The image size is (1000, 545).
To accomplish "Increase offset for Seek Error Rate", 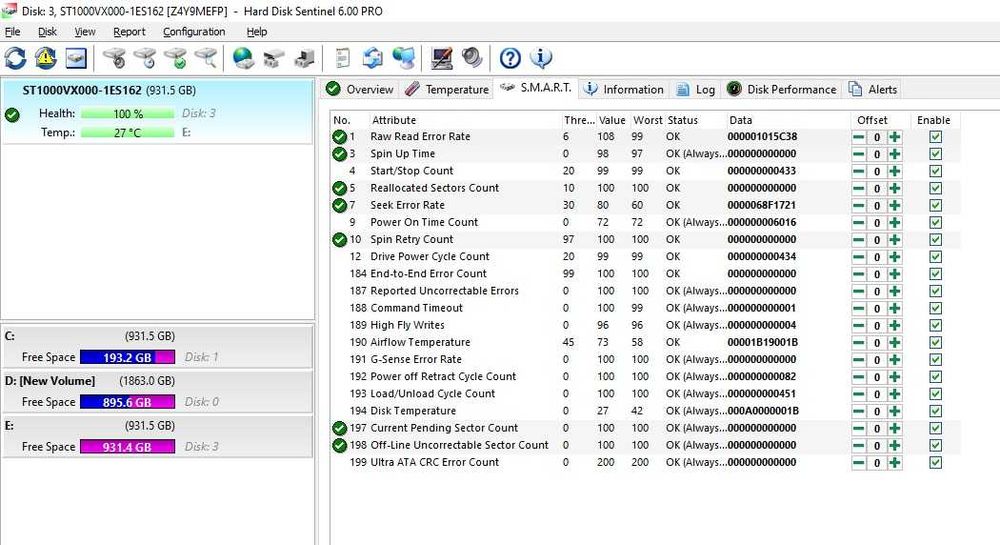I will (x=895, y=206).
